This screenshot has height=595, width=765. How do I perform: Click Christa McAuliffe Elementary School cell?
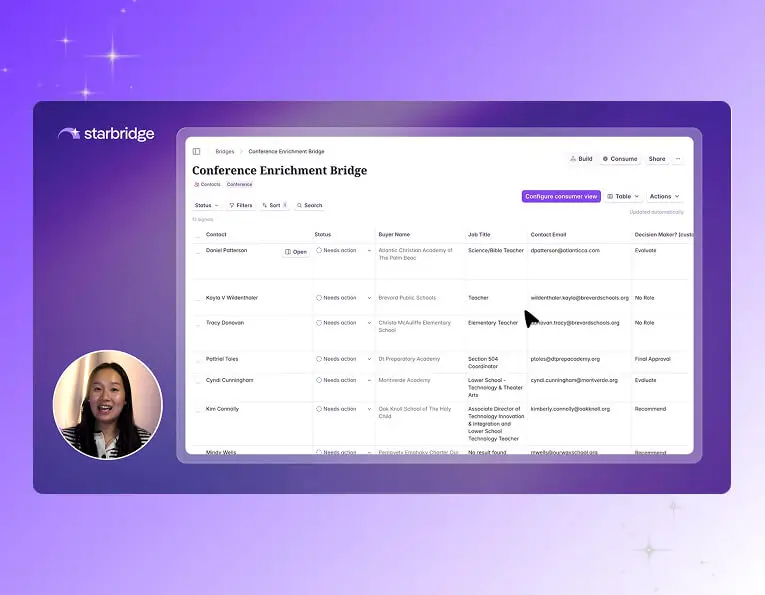click(x=415, y=326)
